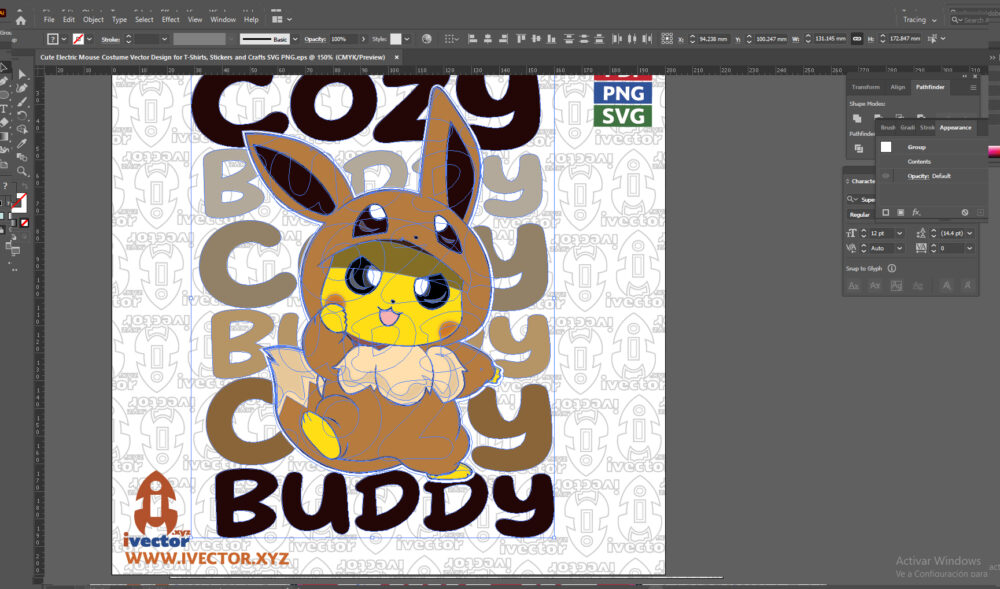
Task: Open arrange documents dropdown
Action: click(281, 20)
